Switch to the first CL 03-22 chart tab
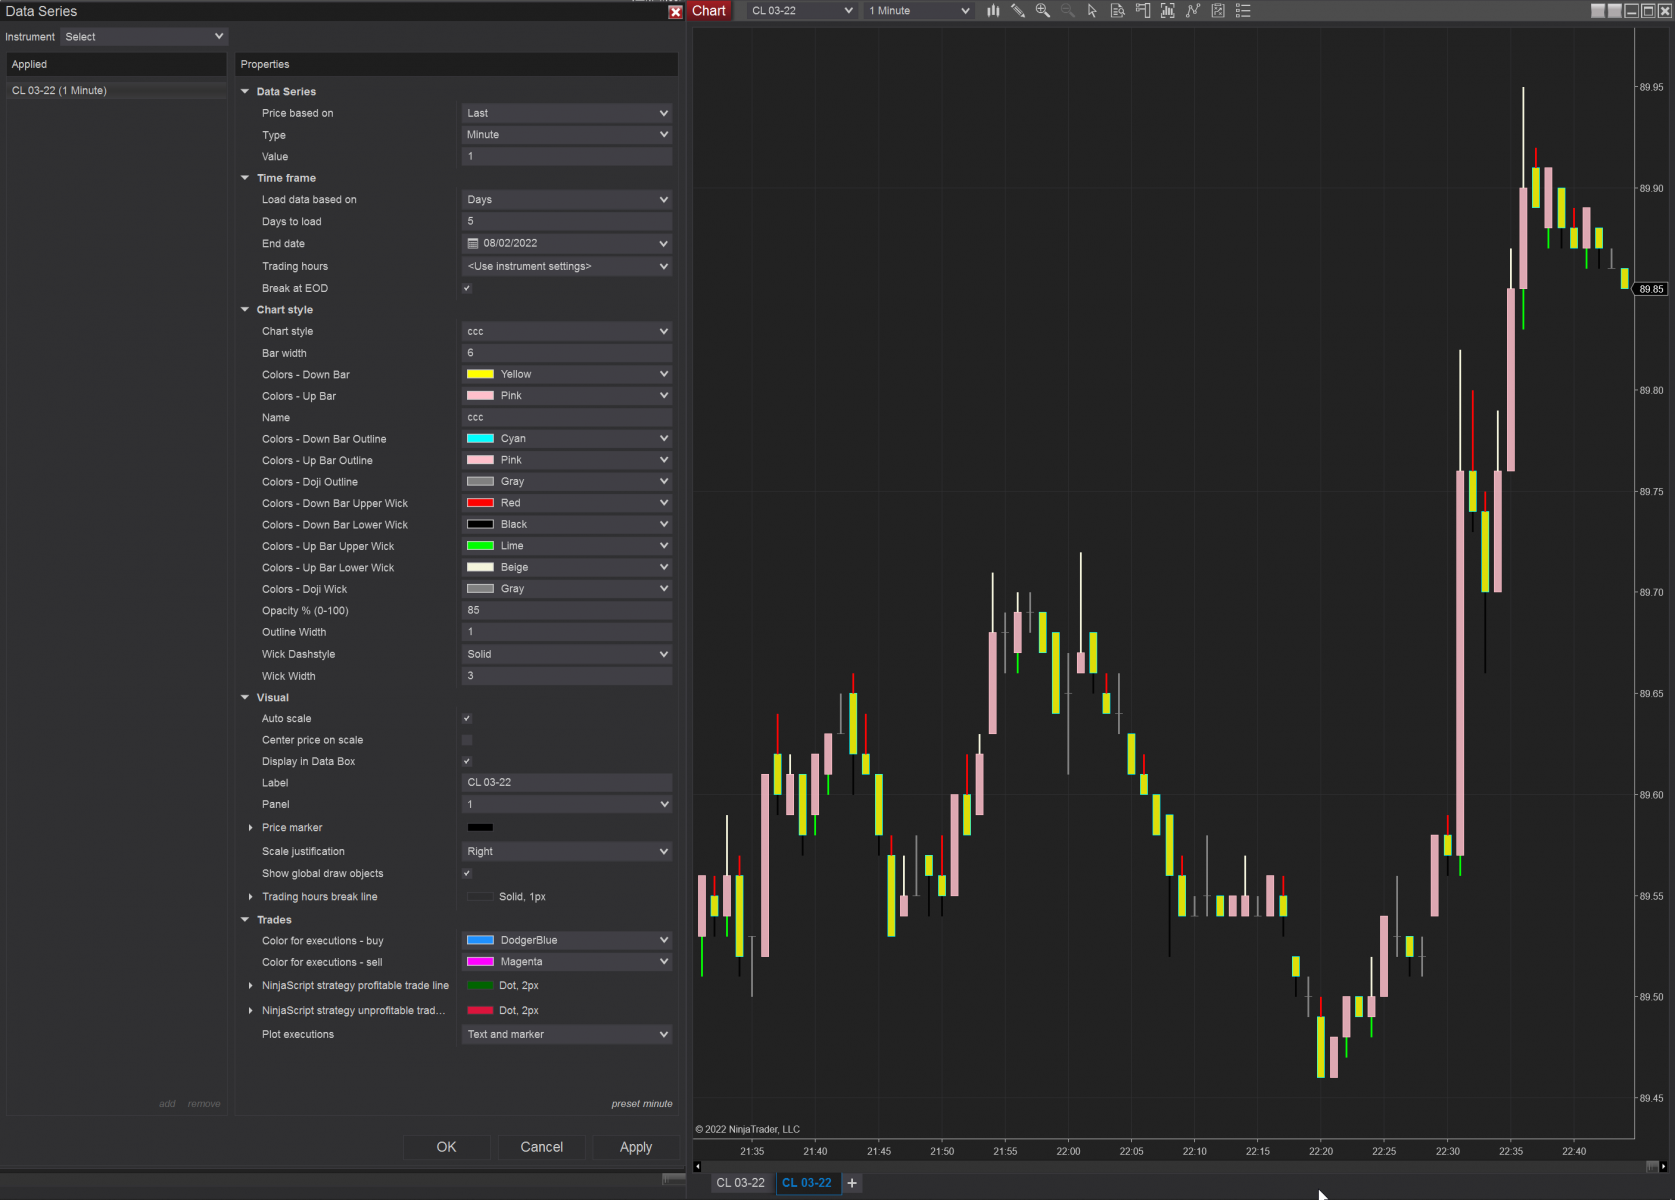This screenshot has width=1675, height=1200. coord(740,1183)
